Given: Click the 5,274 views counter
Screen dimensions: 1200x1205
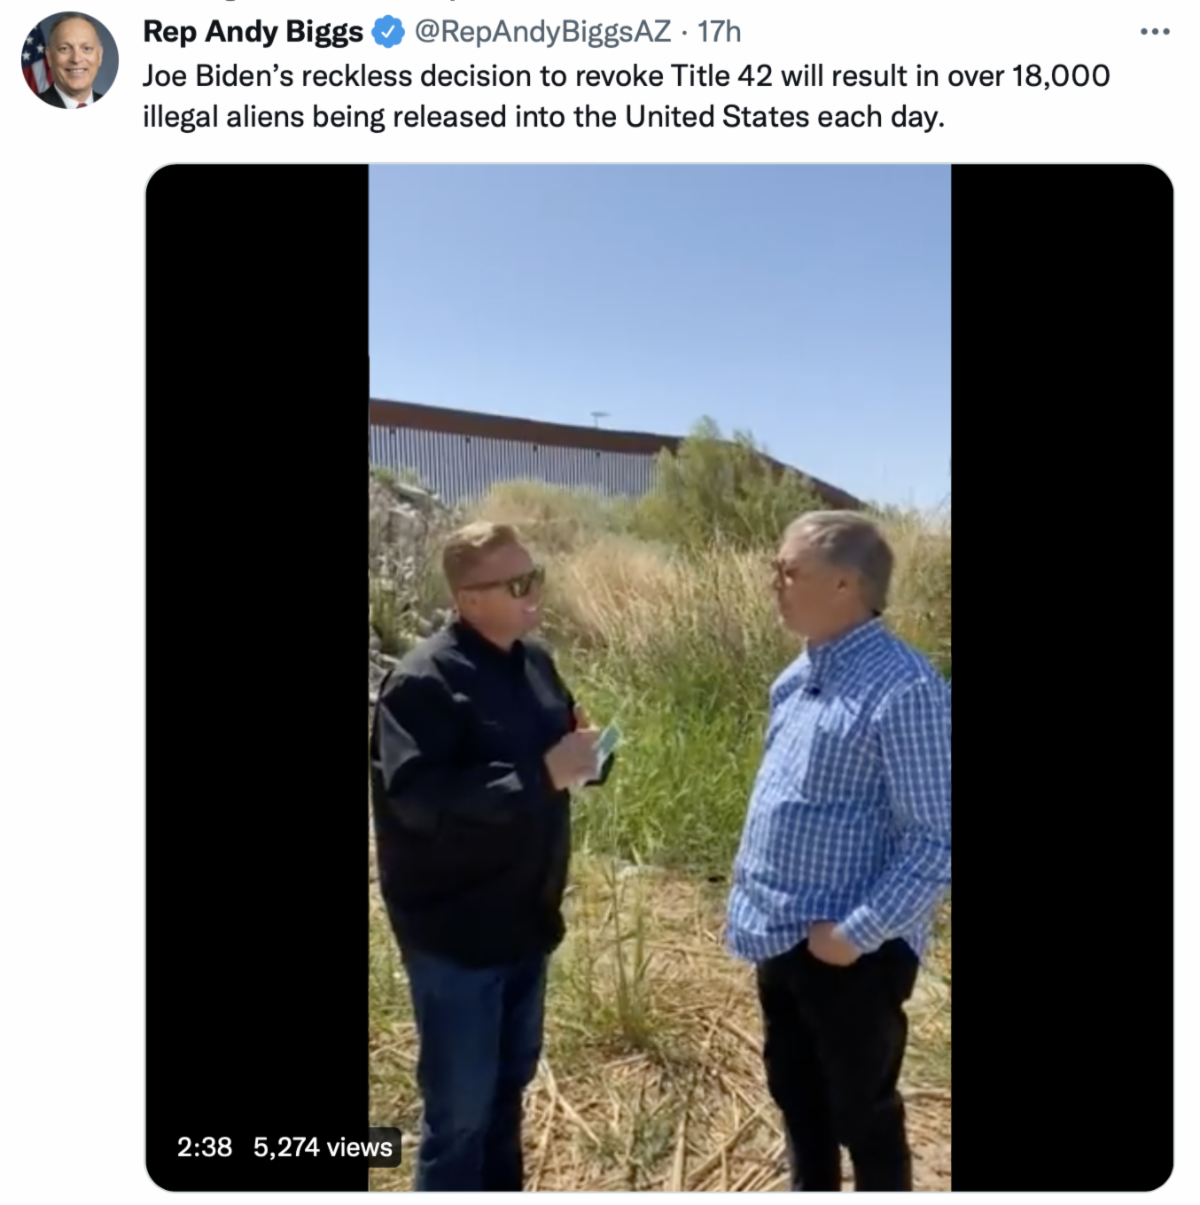Looking at the screenshot, I should pyautogui.click(x=322, y=1146).
